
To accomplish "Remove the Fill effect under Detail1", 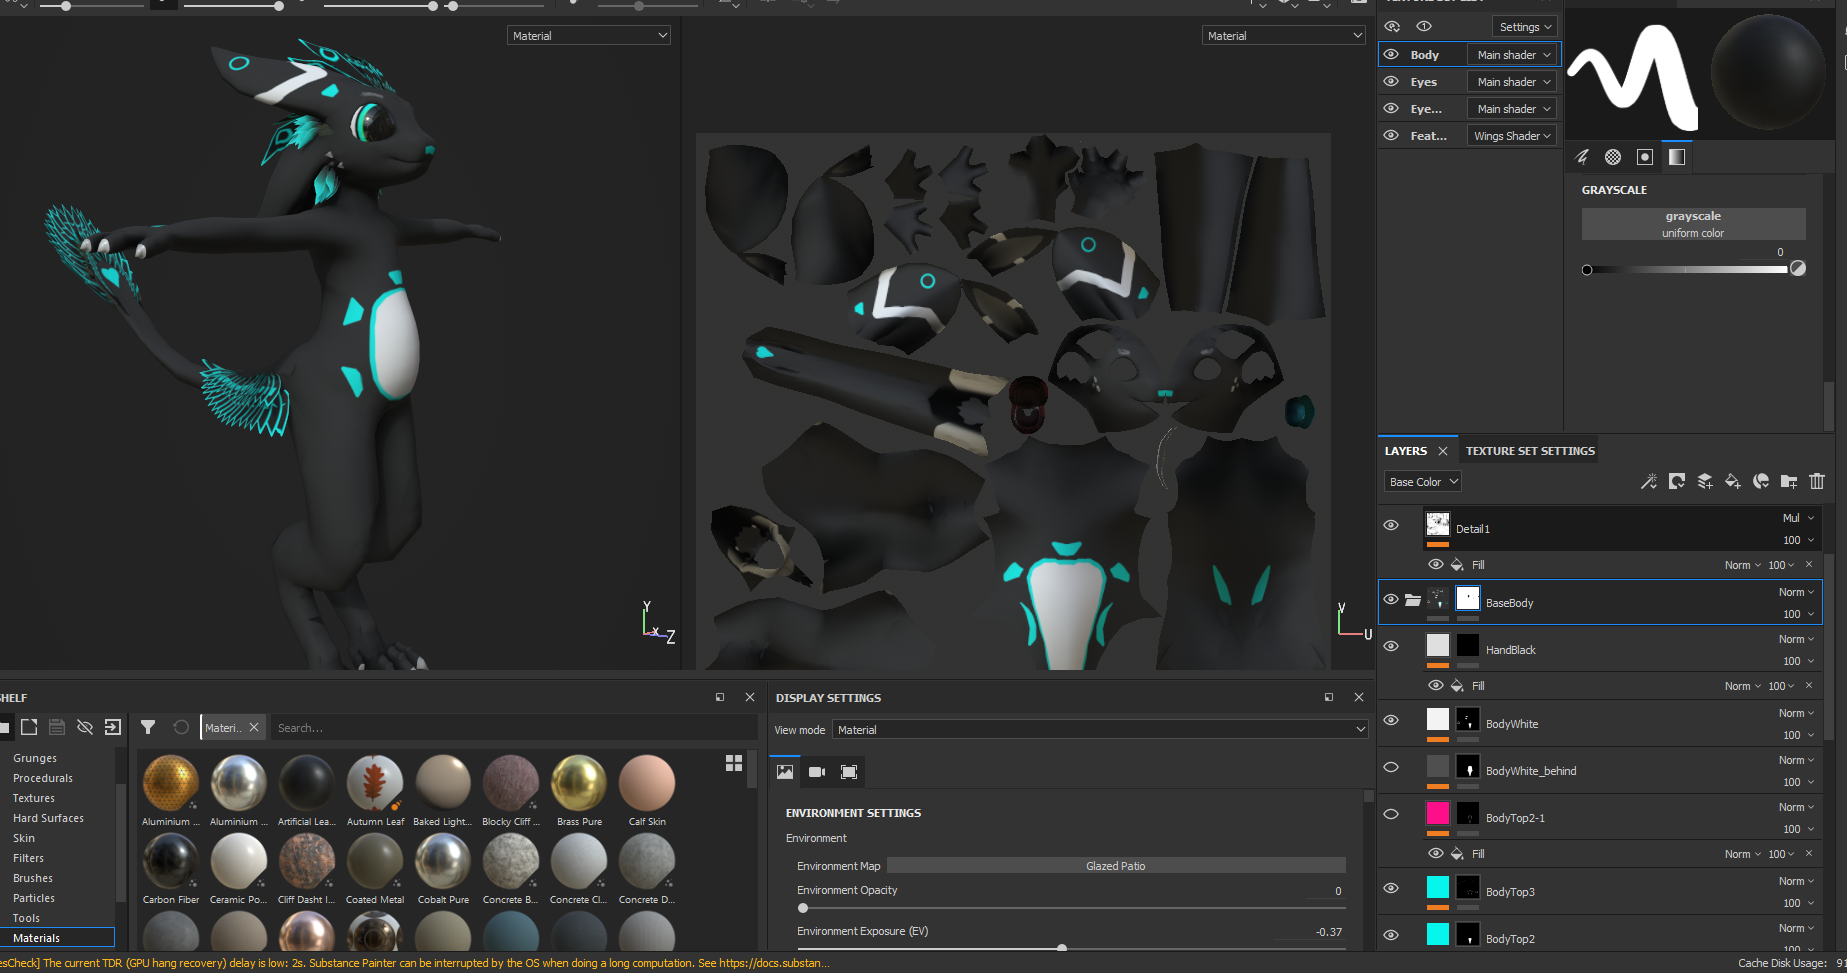I will (x=1809, y=565).
